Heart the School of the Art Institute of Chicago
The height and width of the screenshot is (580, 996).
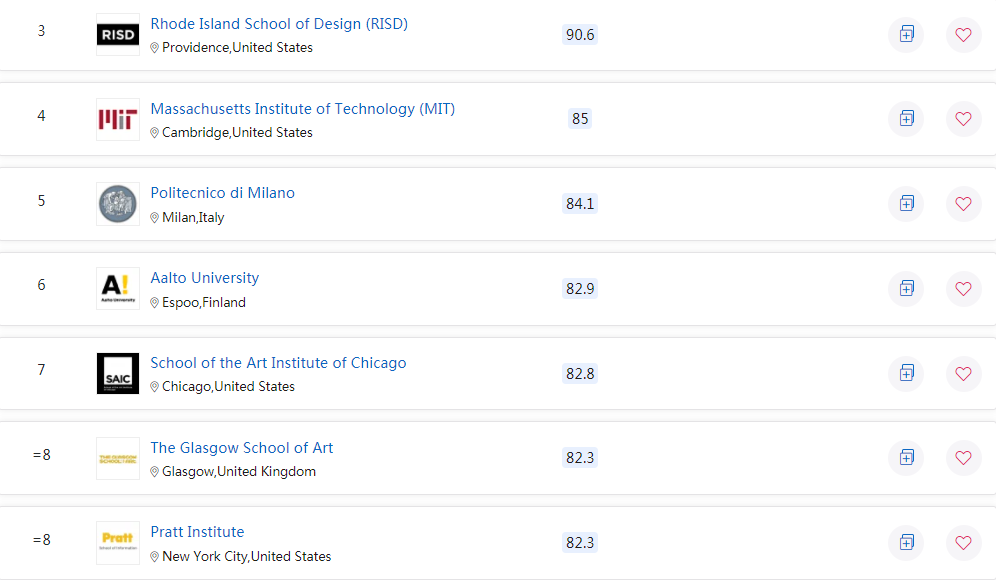963,373
